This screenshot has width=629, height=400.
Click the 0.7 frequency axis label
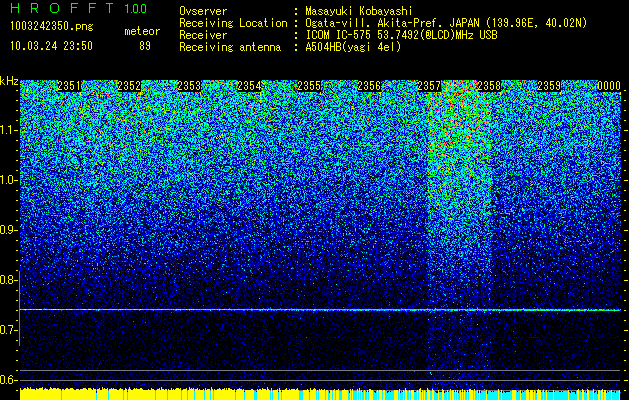tap(7, 330)
